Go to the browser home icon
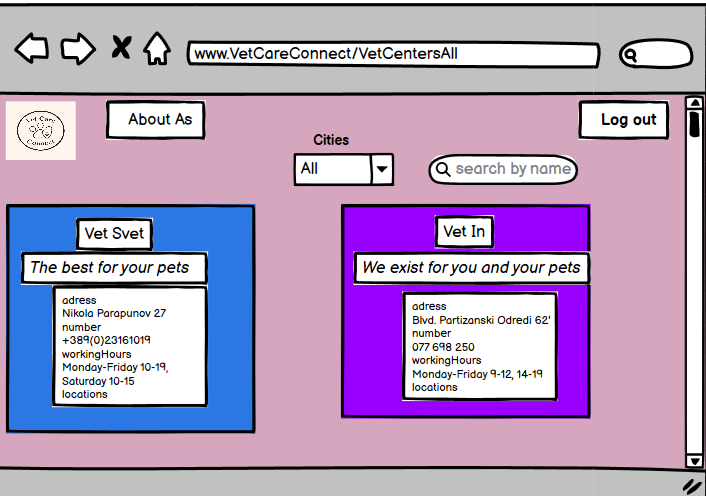 156,48
